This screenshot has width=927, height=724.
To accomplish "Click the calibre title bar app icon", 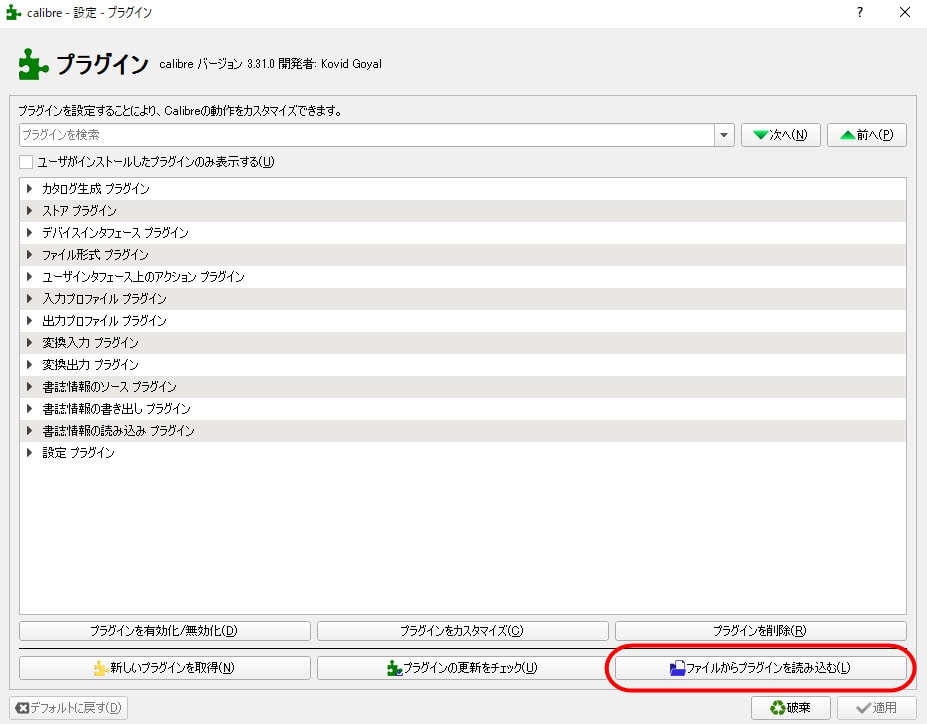I will click(x=14, y=12).
